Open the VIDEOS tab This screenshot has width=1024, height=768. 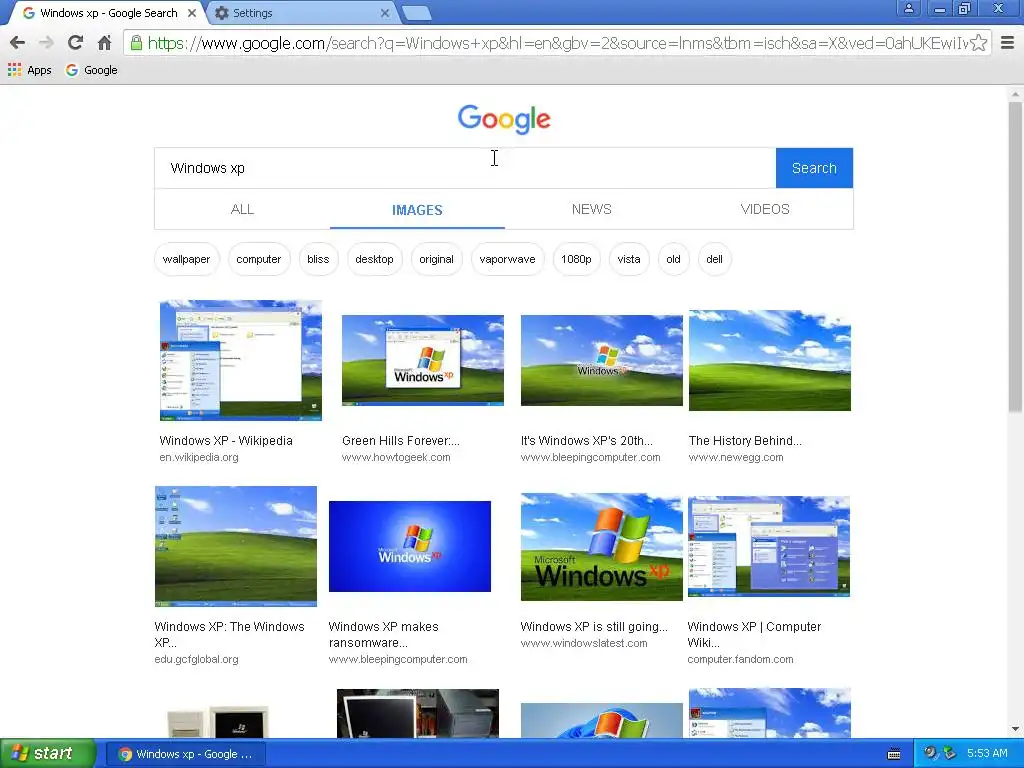click(x=765, y=209)
